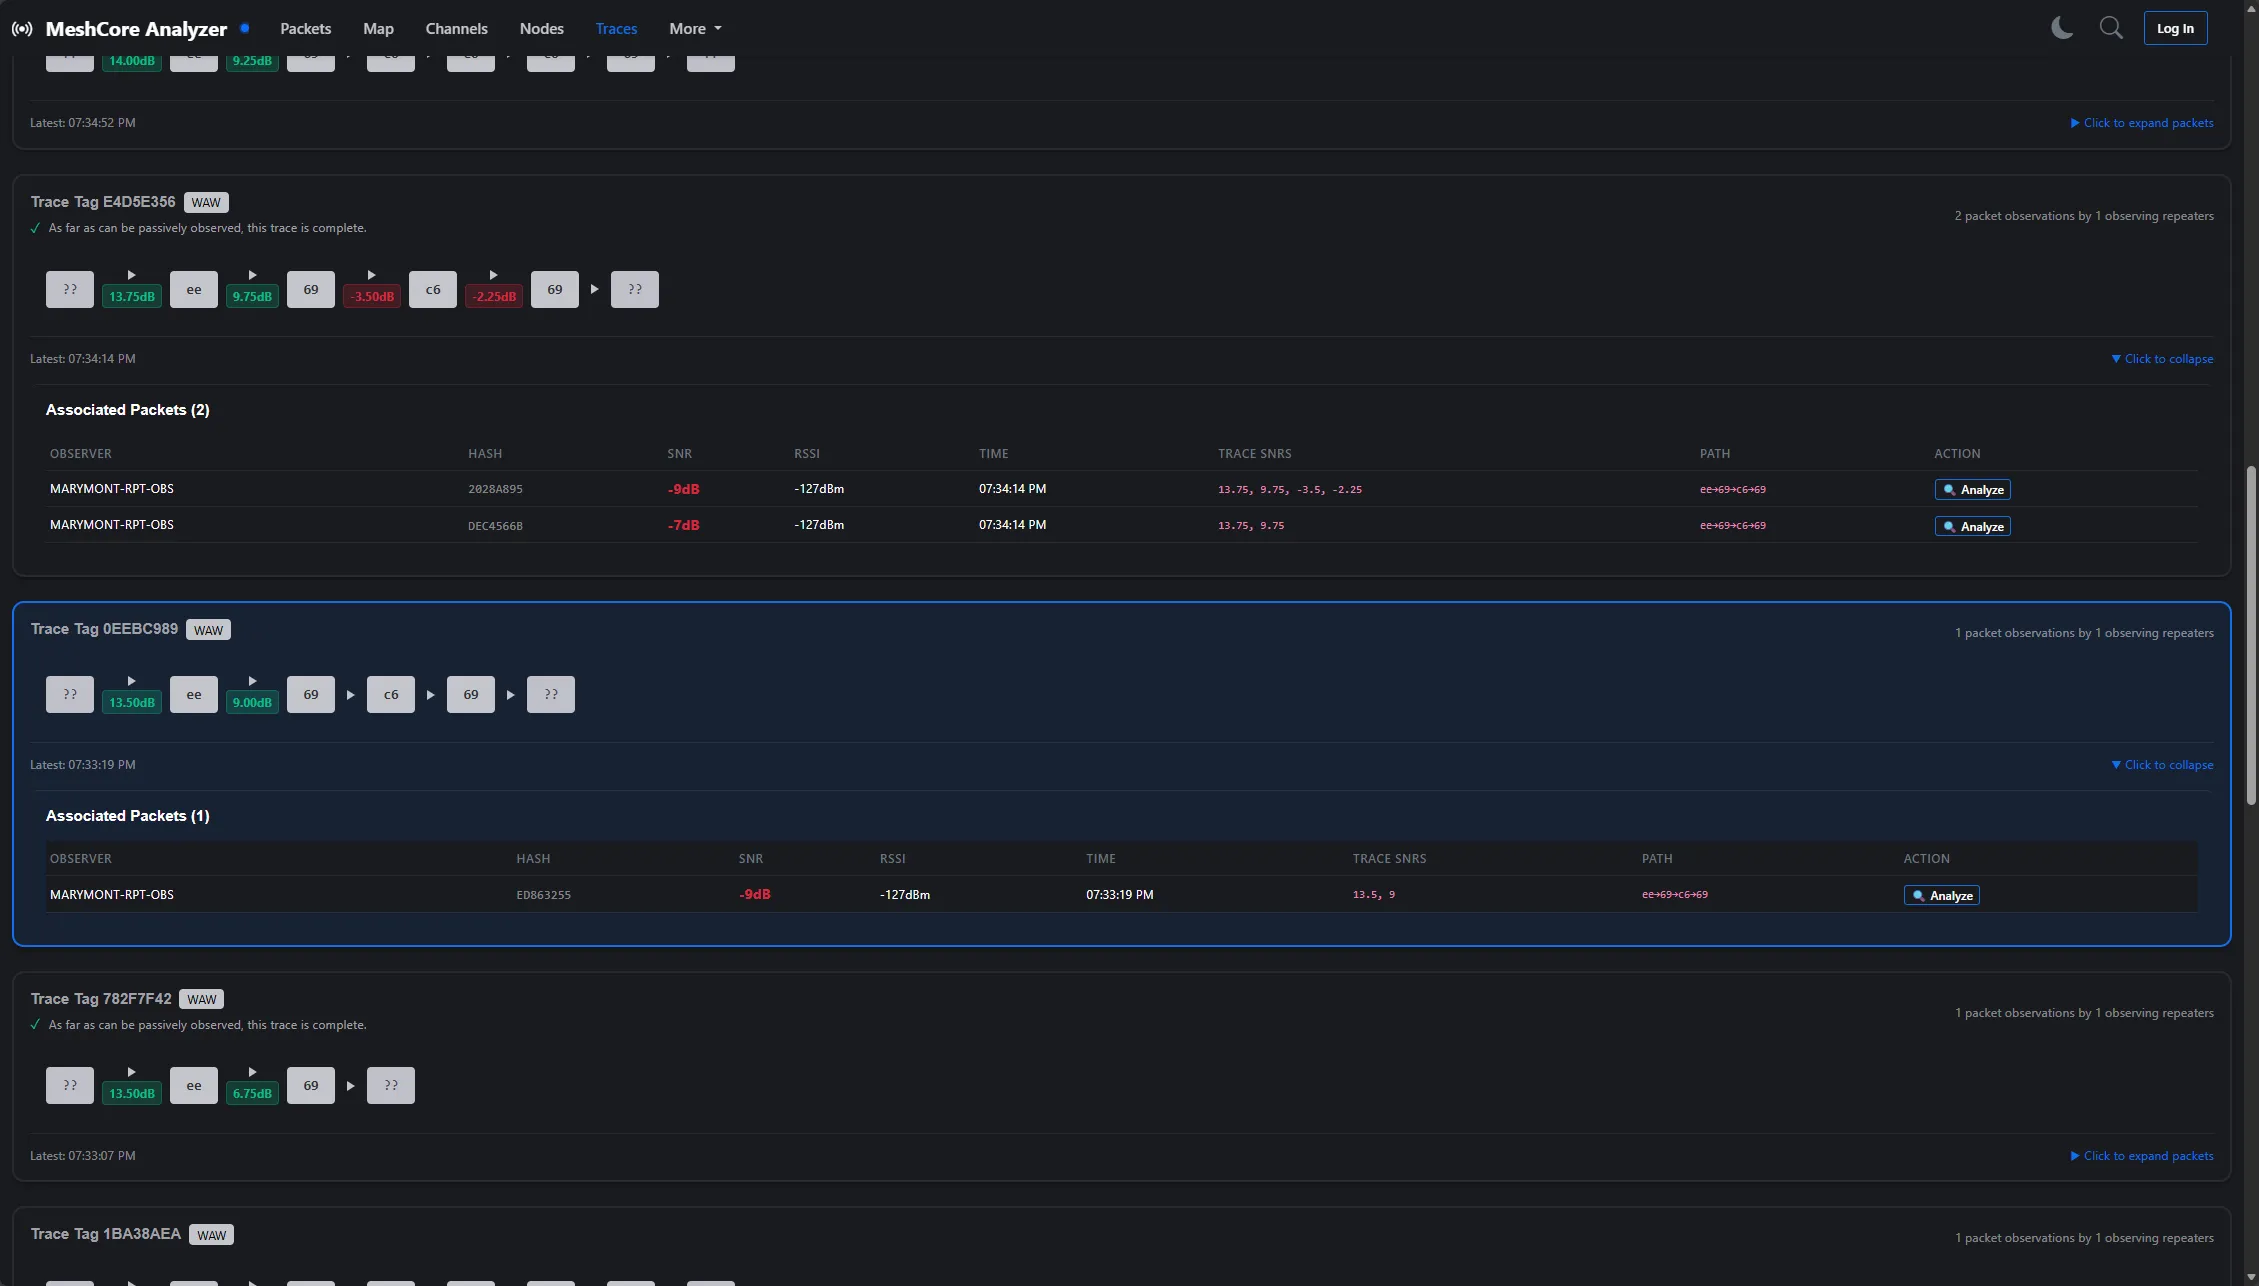The width and height of the screenshot is (2259, 1286).
Task: Toggle dark mode moon icon
Action: click(2061, 28)
